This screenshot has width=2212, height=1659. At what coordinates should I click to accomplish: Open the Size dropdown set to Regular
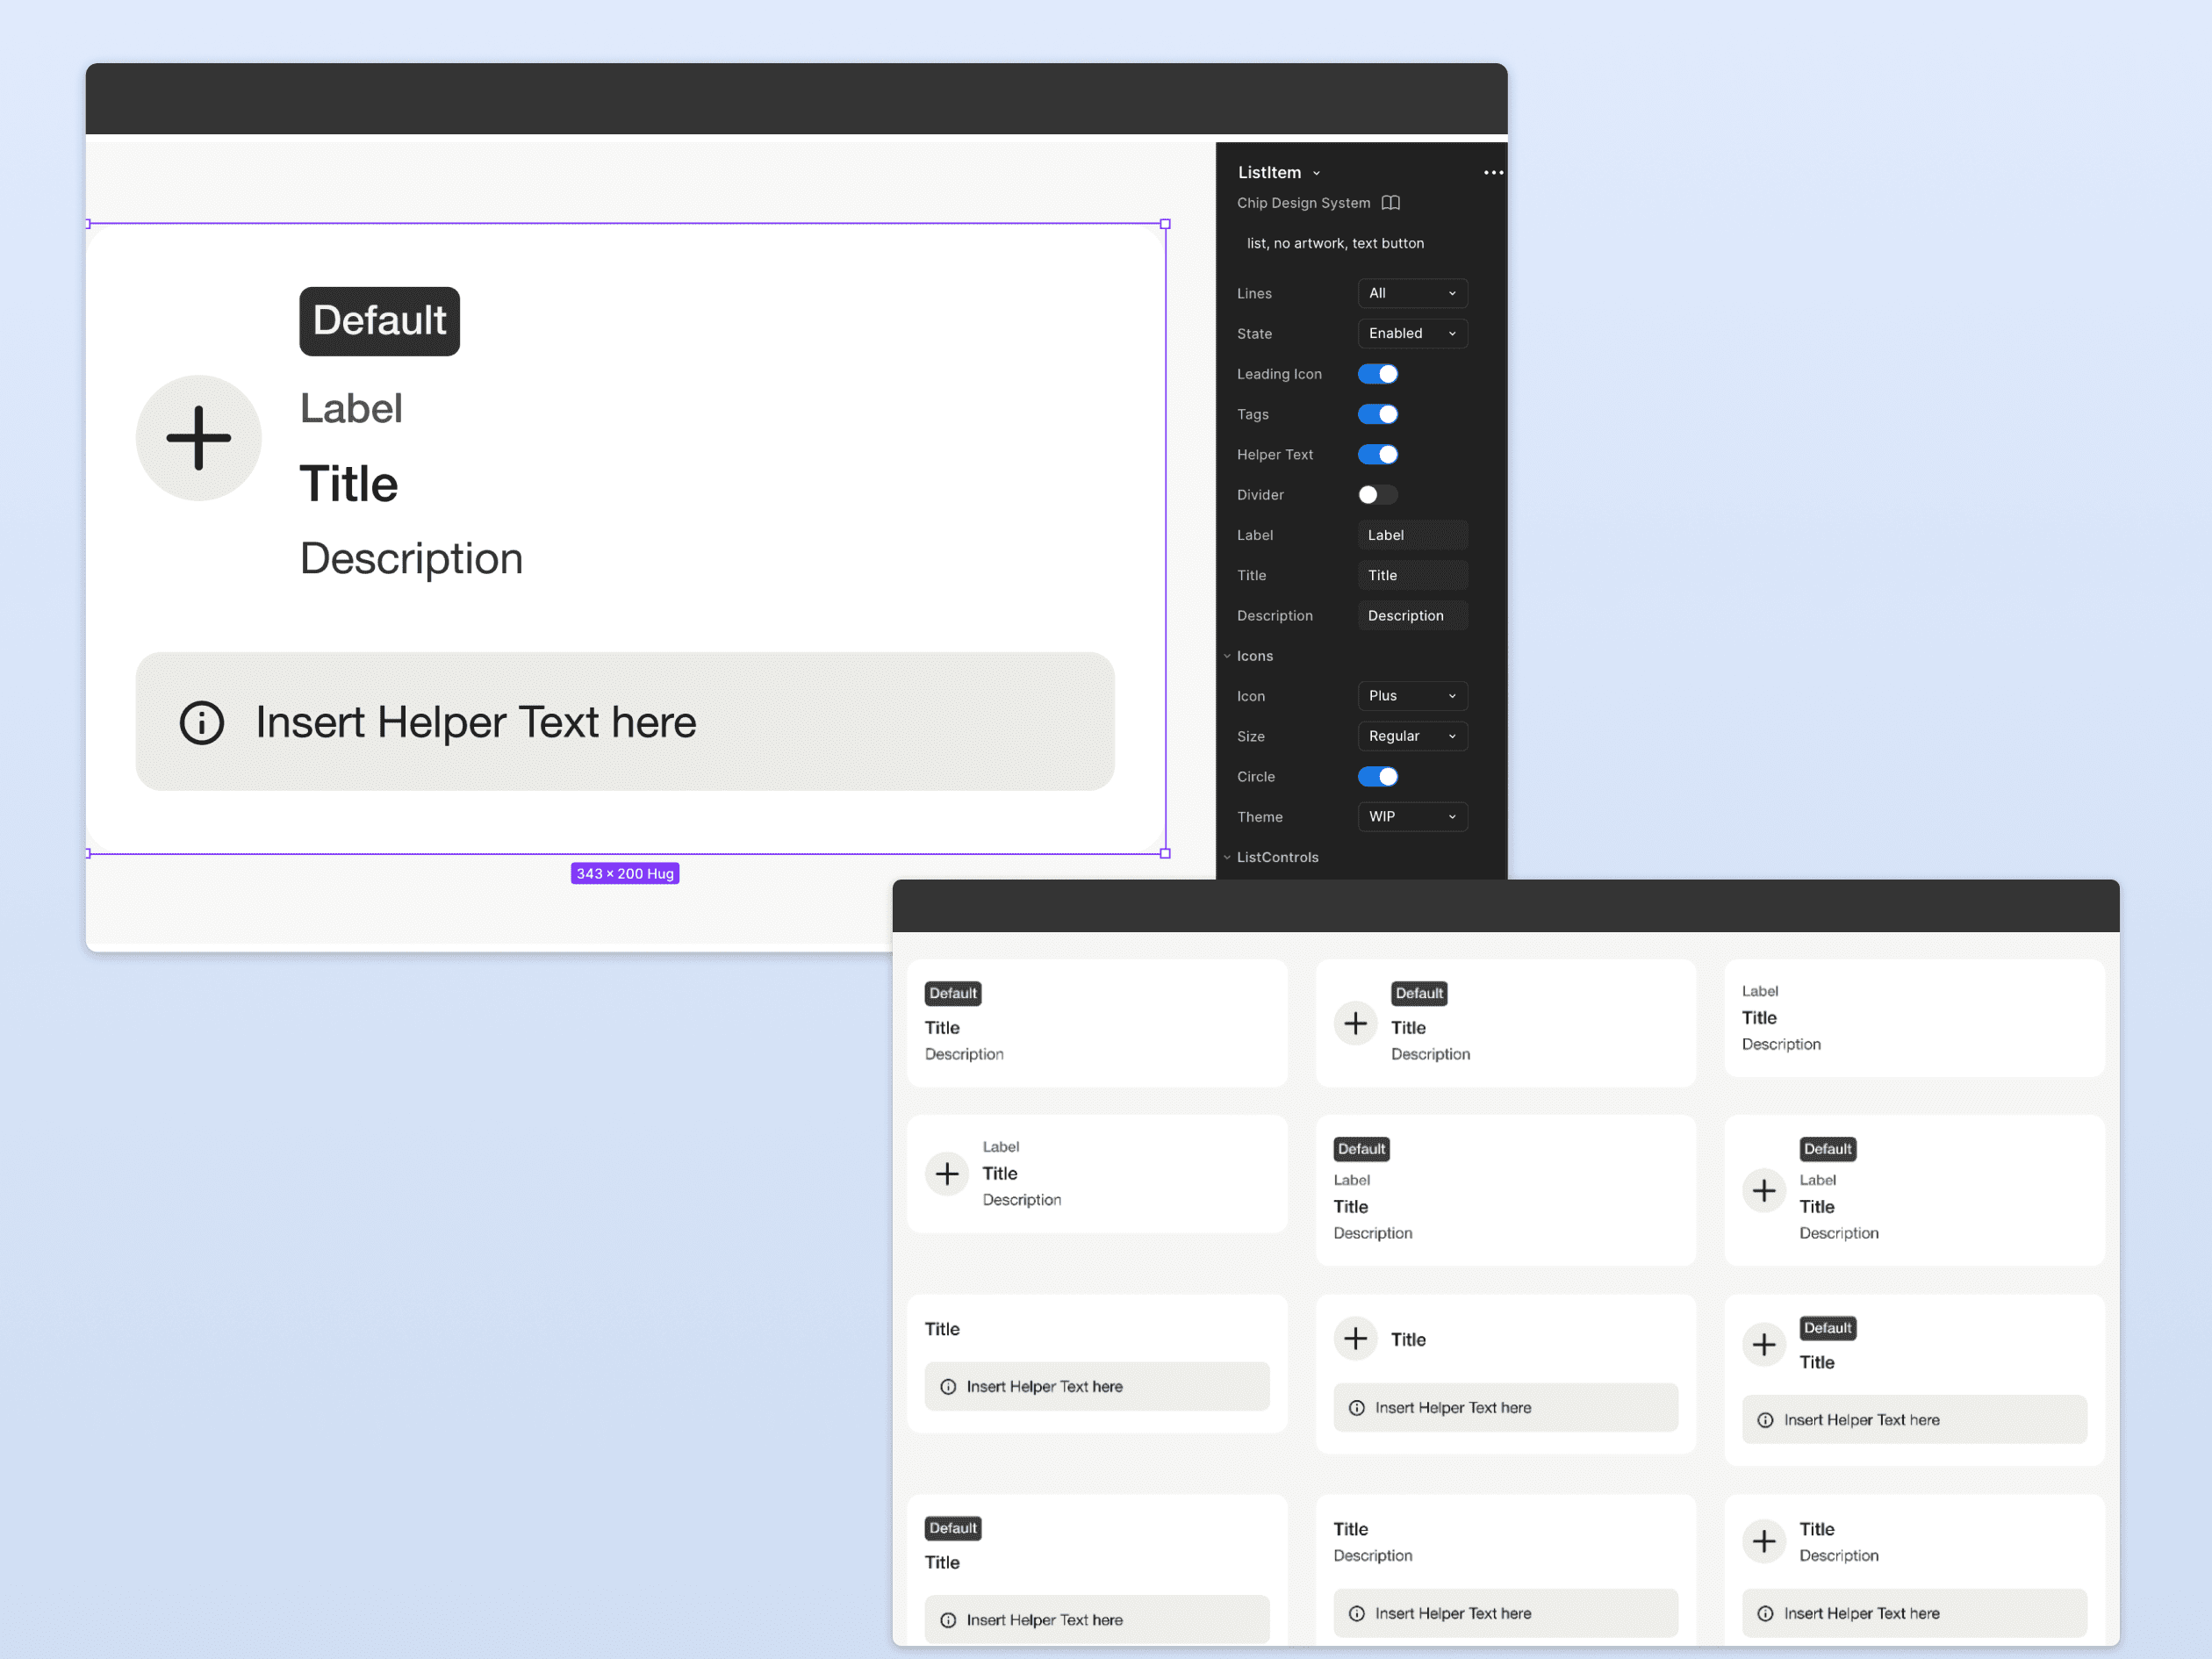click(x=1412, y=736)
